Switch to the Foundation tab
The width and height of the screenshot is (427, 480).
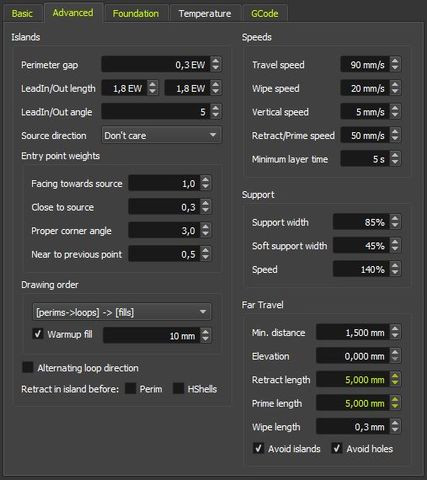coord(136,13)
